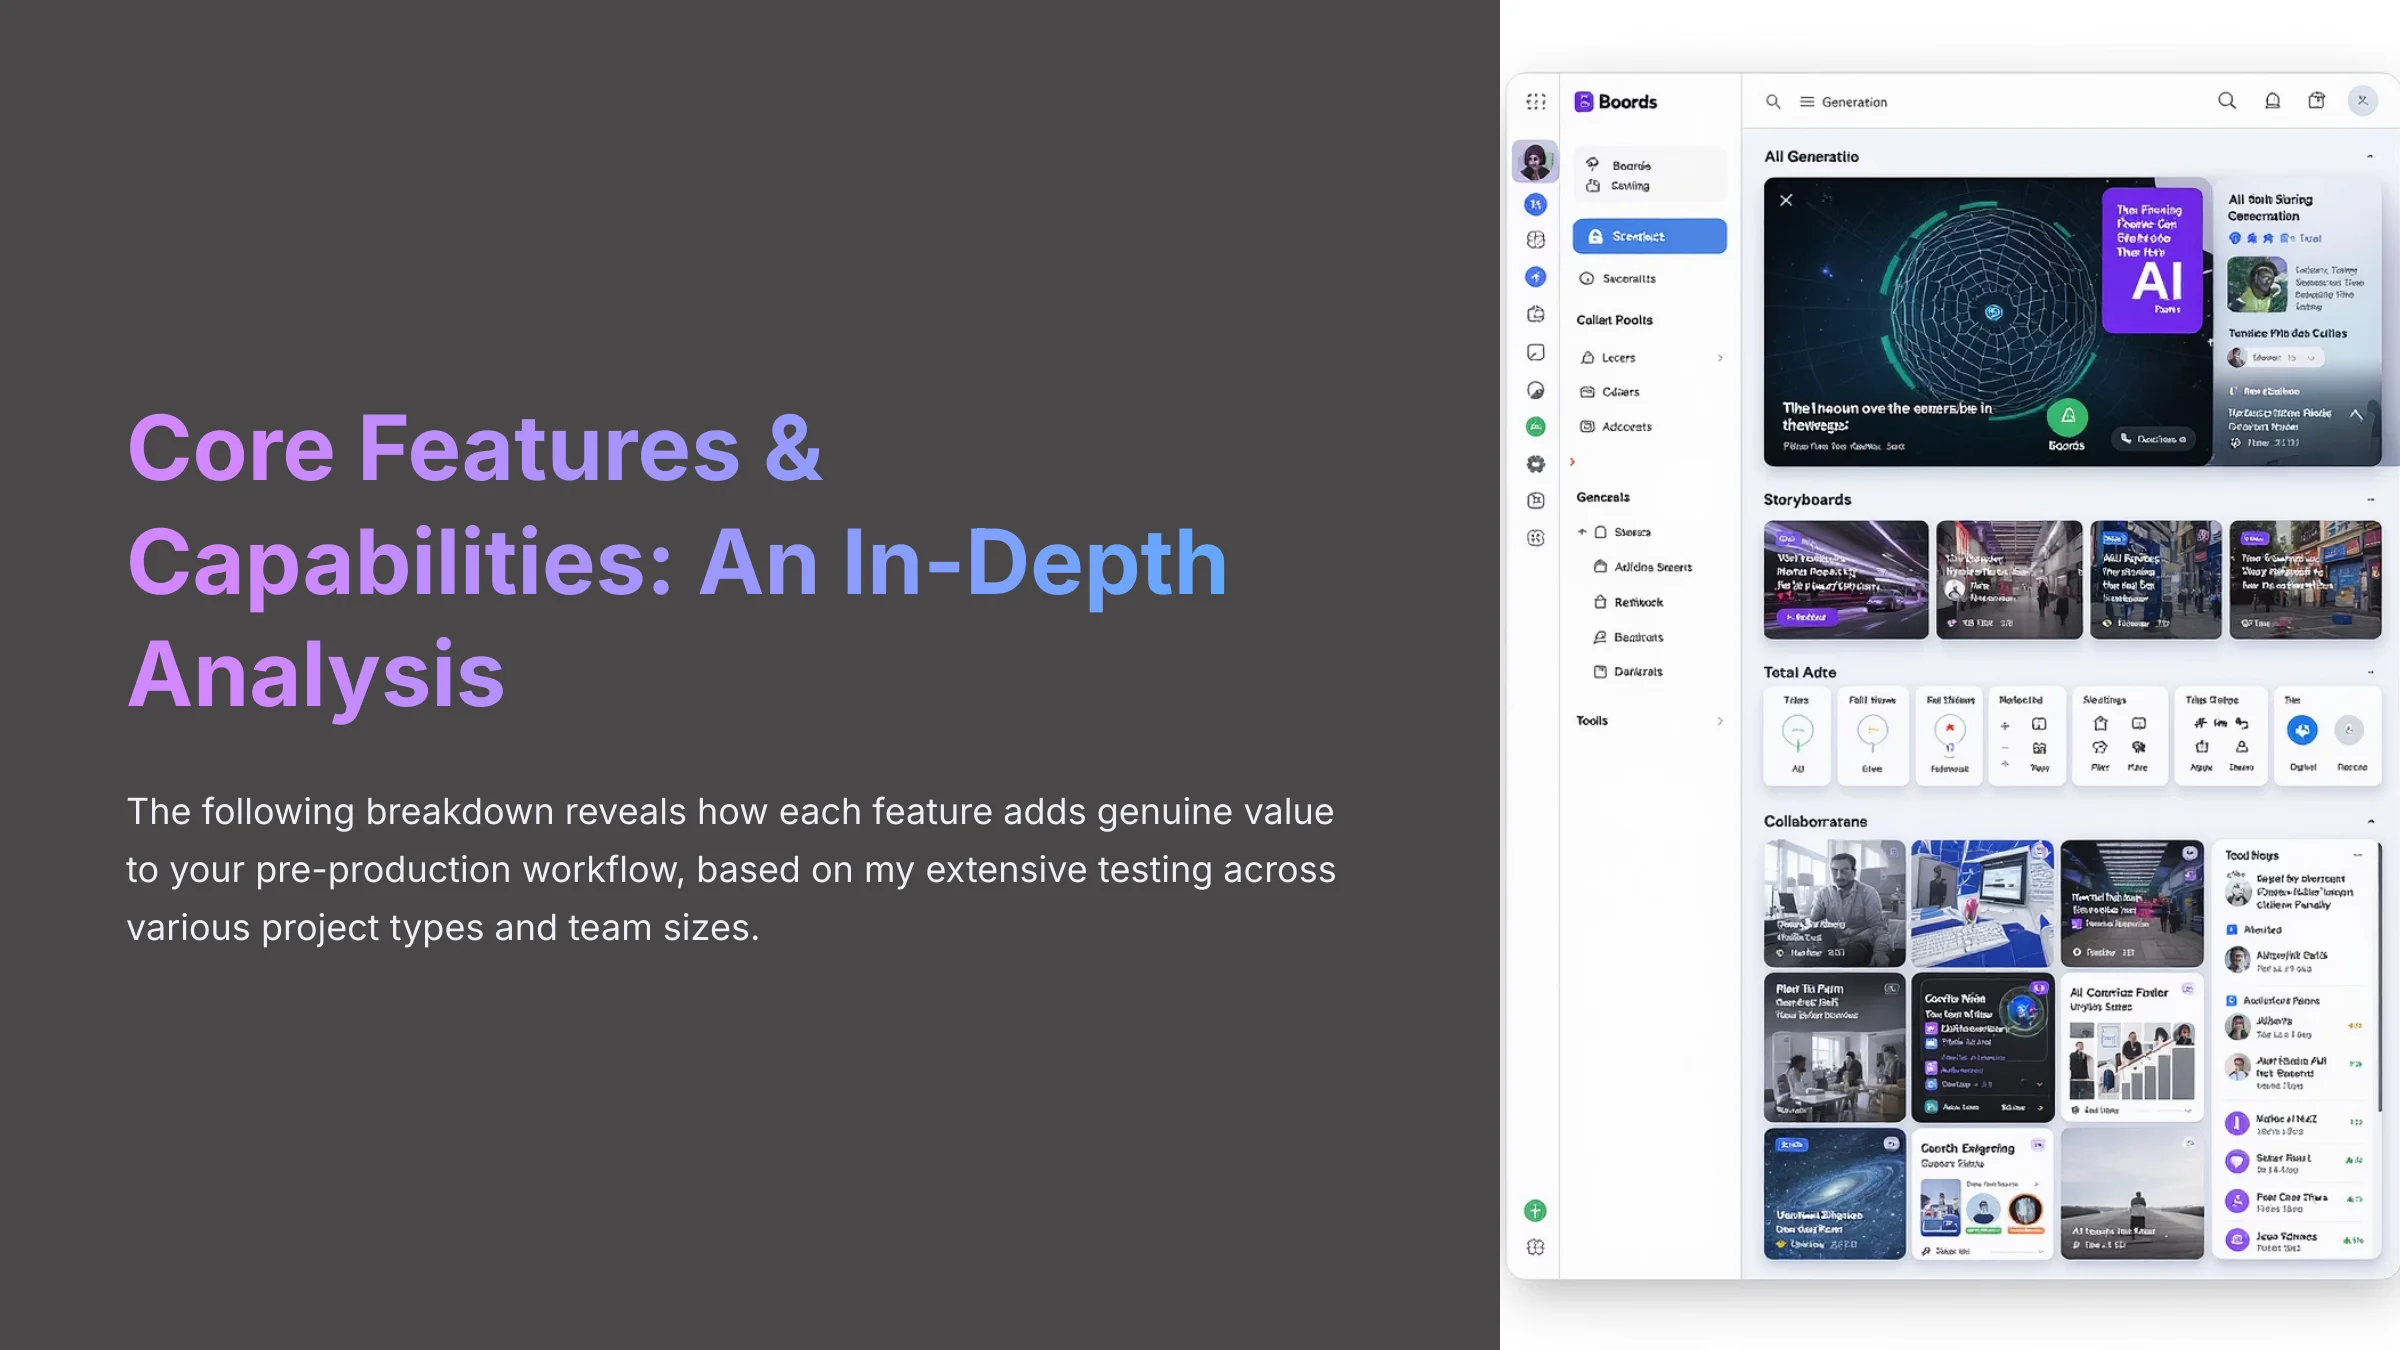Viewport: 2400px width, 1350px height.
Task: Click the house icon in the Sleatings card
Action: [2100, 723]
